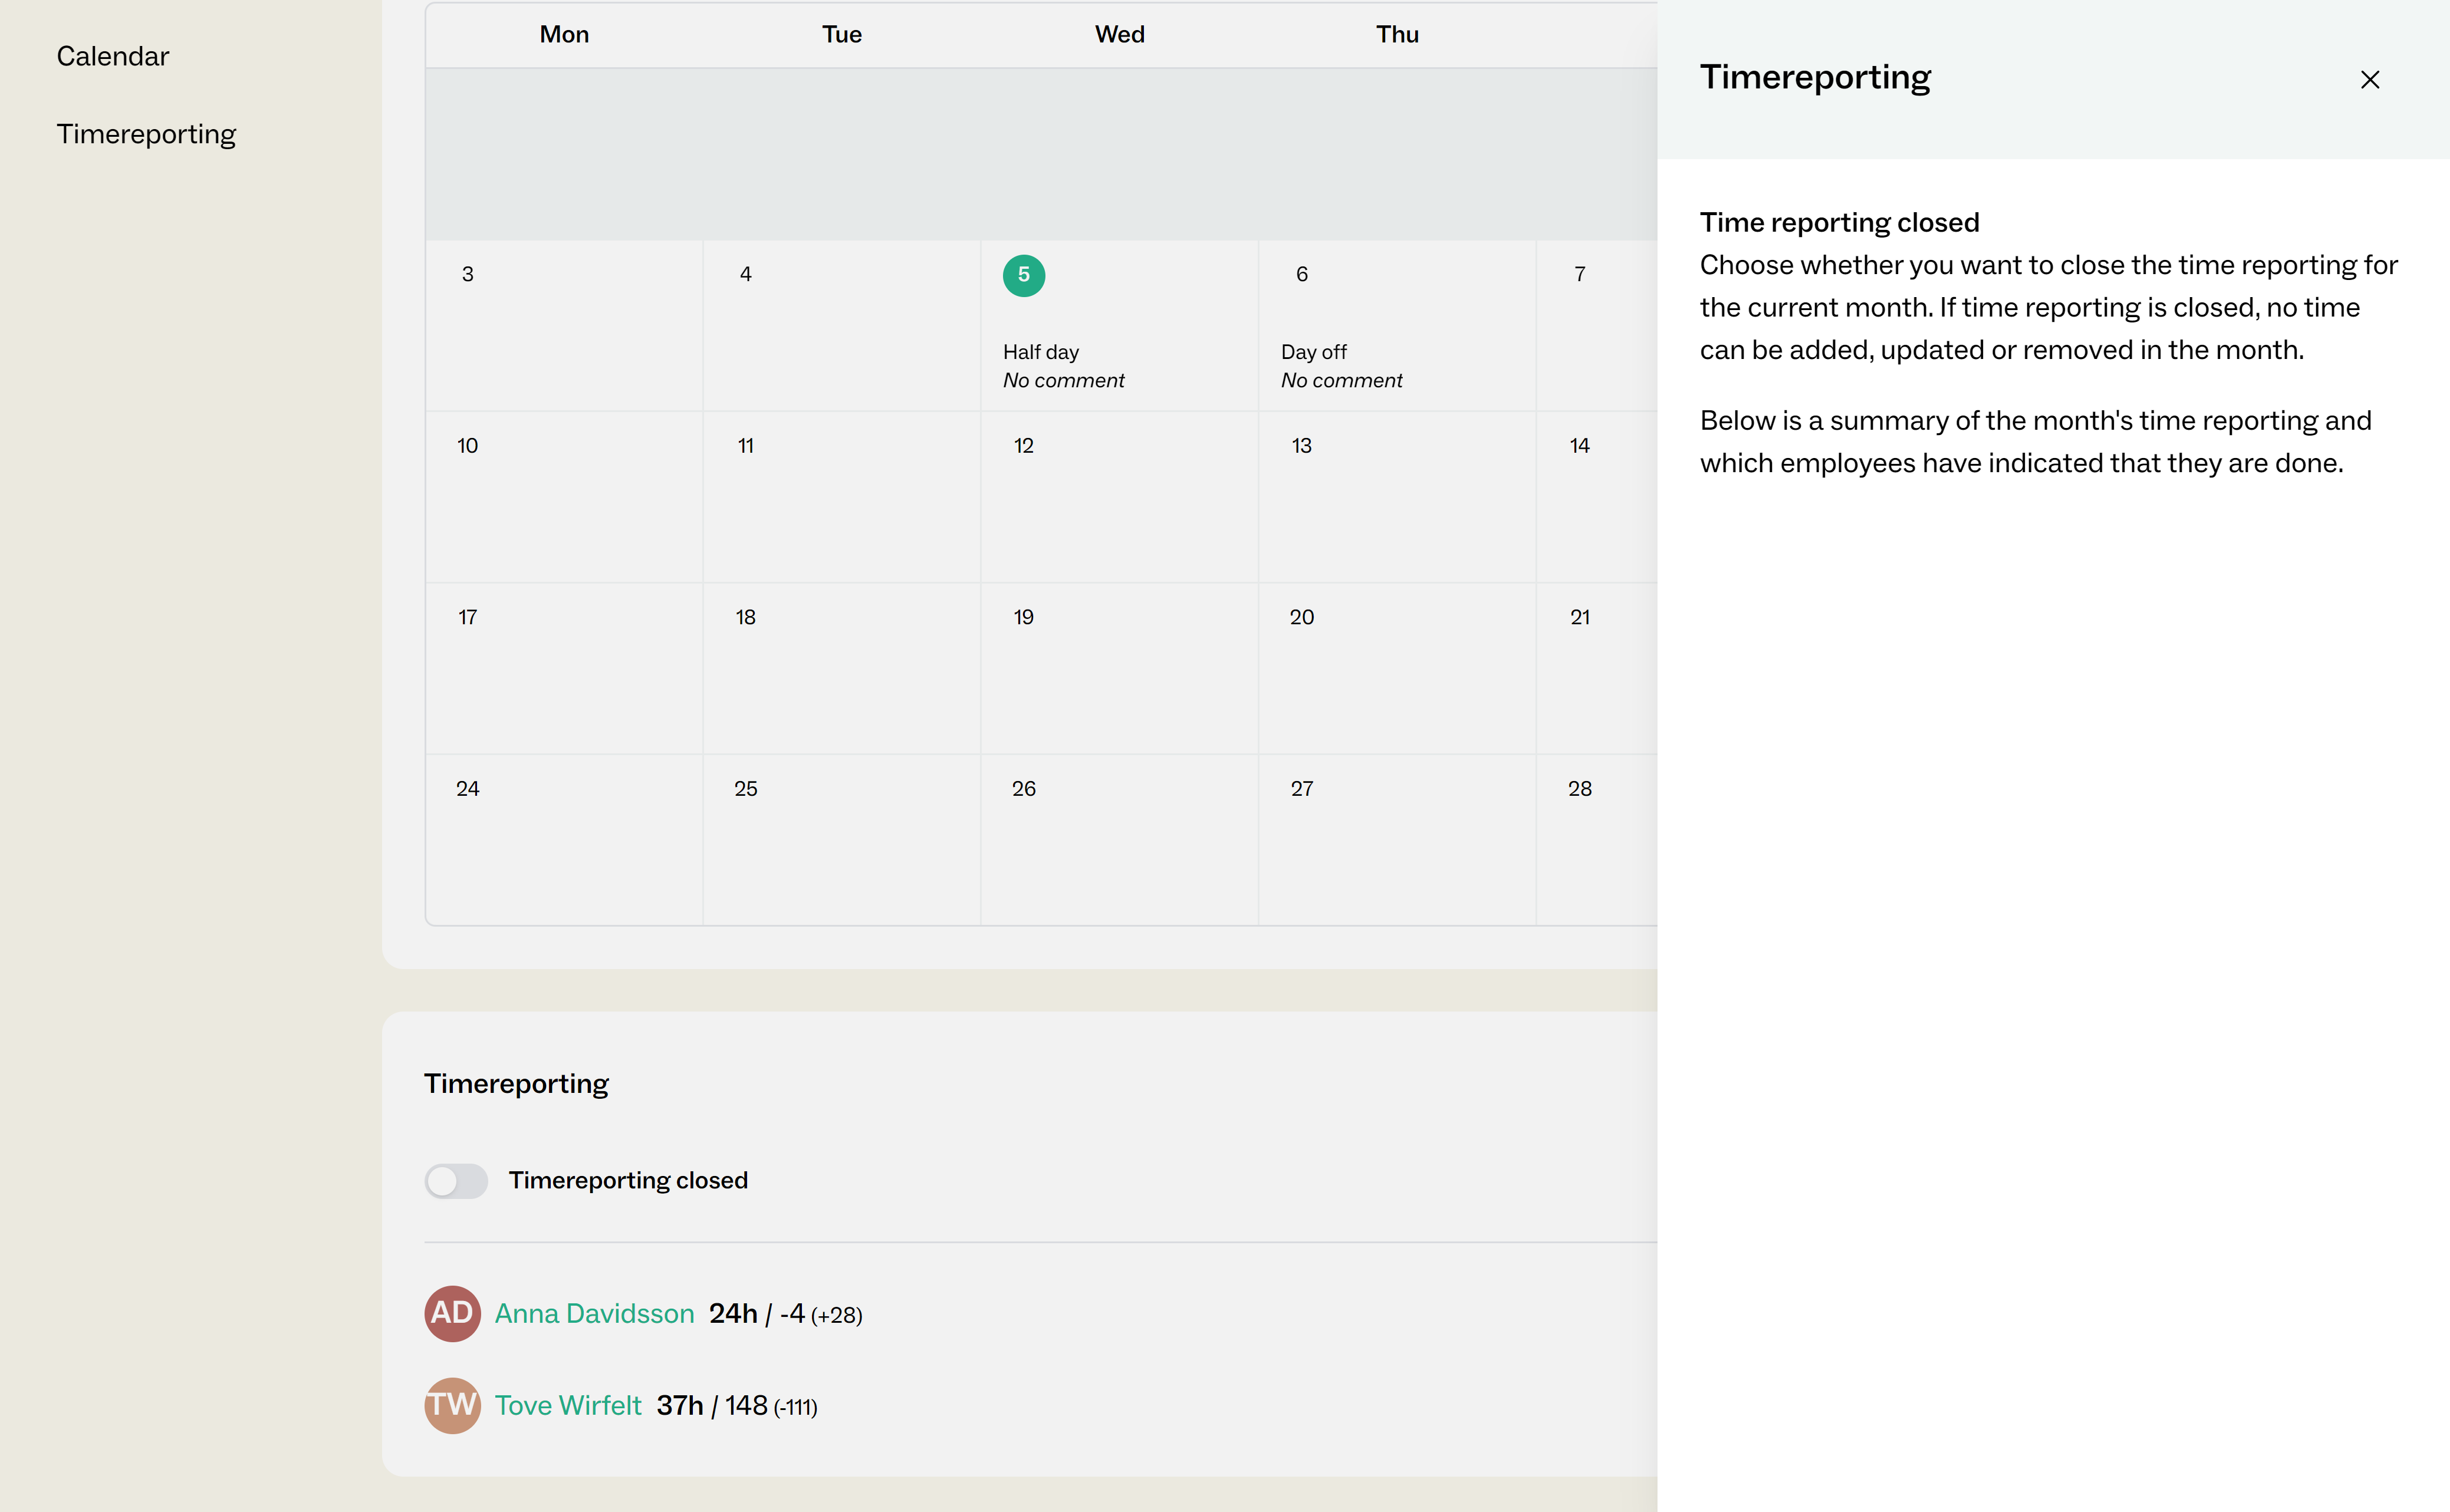The height and width of the screenshot is (1512, 2450).
Task: Click the Timereporting title in side panel
Action: click(1815, 78)
